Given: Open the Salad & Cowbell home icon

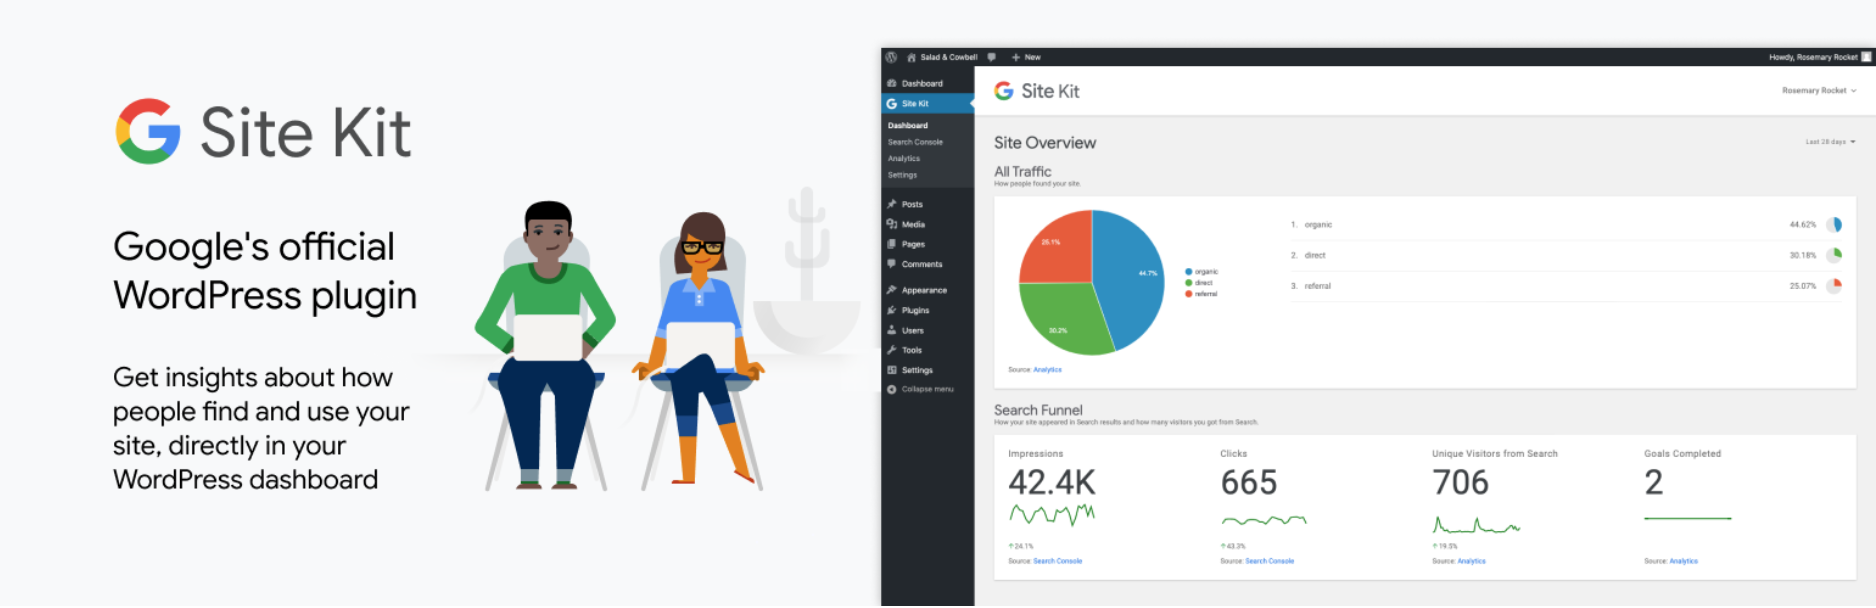Looking at the screenshot, I should pos(911,57).
